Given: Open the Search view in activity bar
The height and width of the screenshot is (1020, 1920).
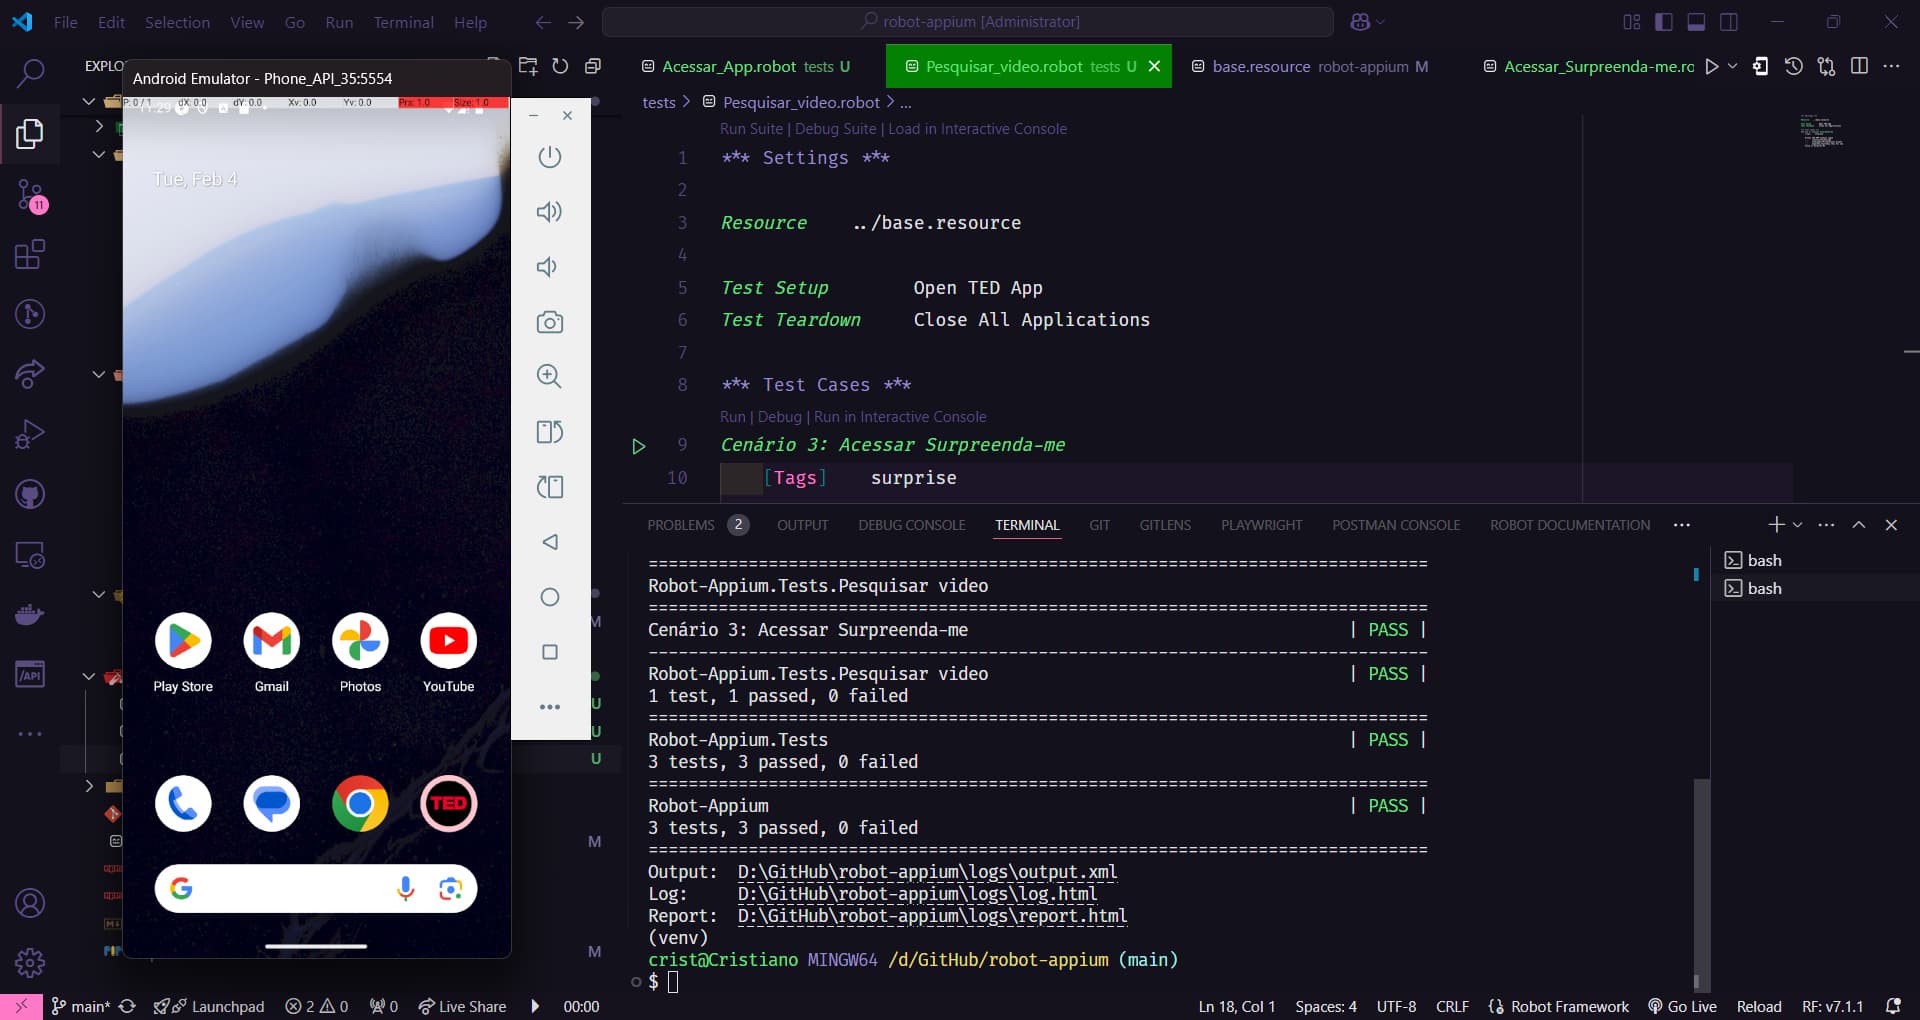Looking at the screenshot, I should tap(30, 72).
